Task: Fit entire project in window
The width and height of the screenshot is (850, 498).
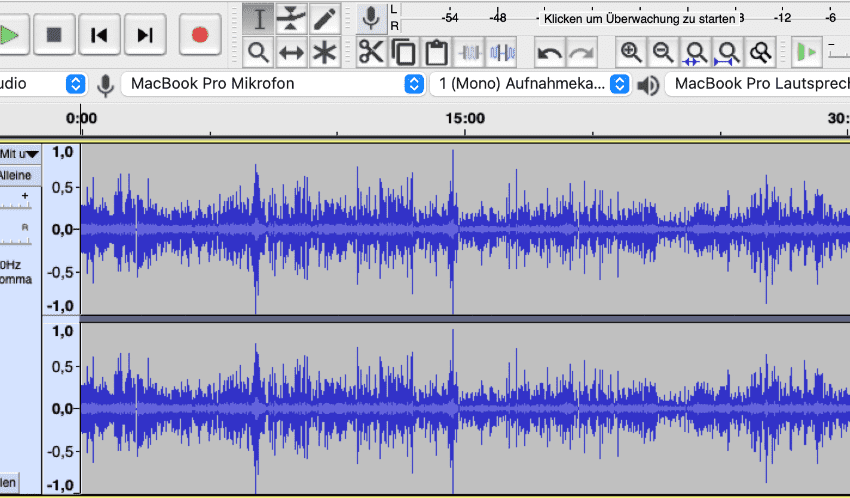Action: pos(728,53)
